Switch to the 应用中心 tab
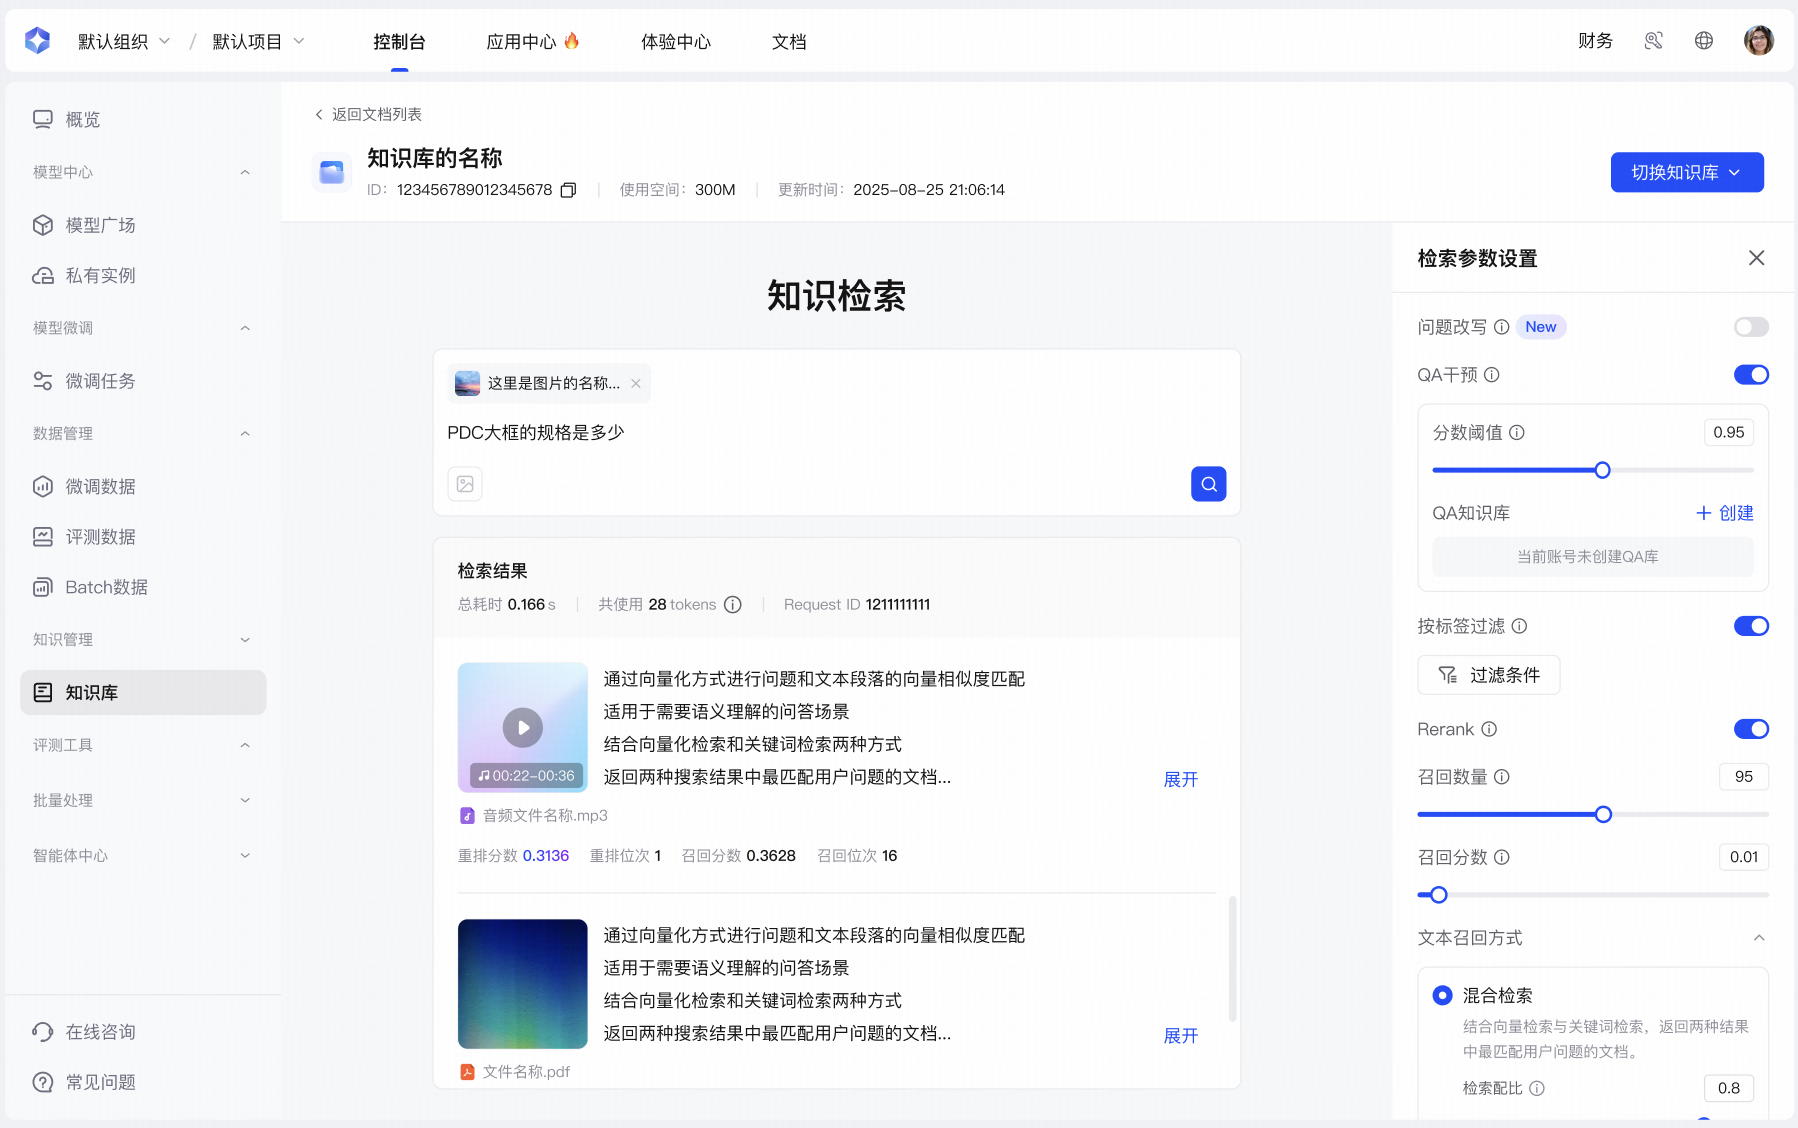Screen dimensions: 1798x1128 (531, 41)
